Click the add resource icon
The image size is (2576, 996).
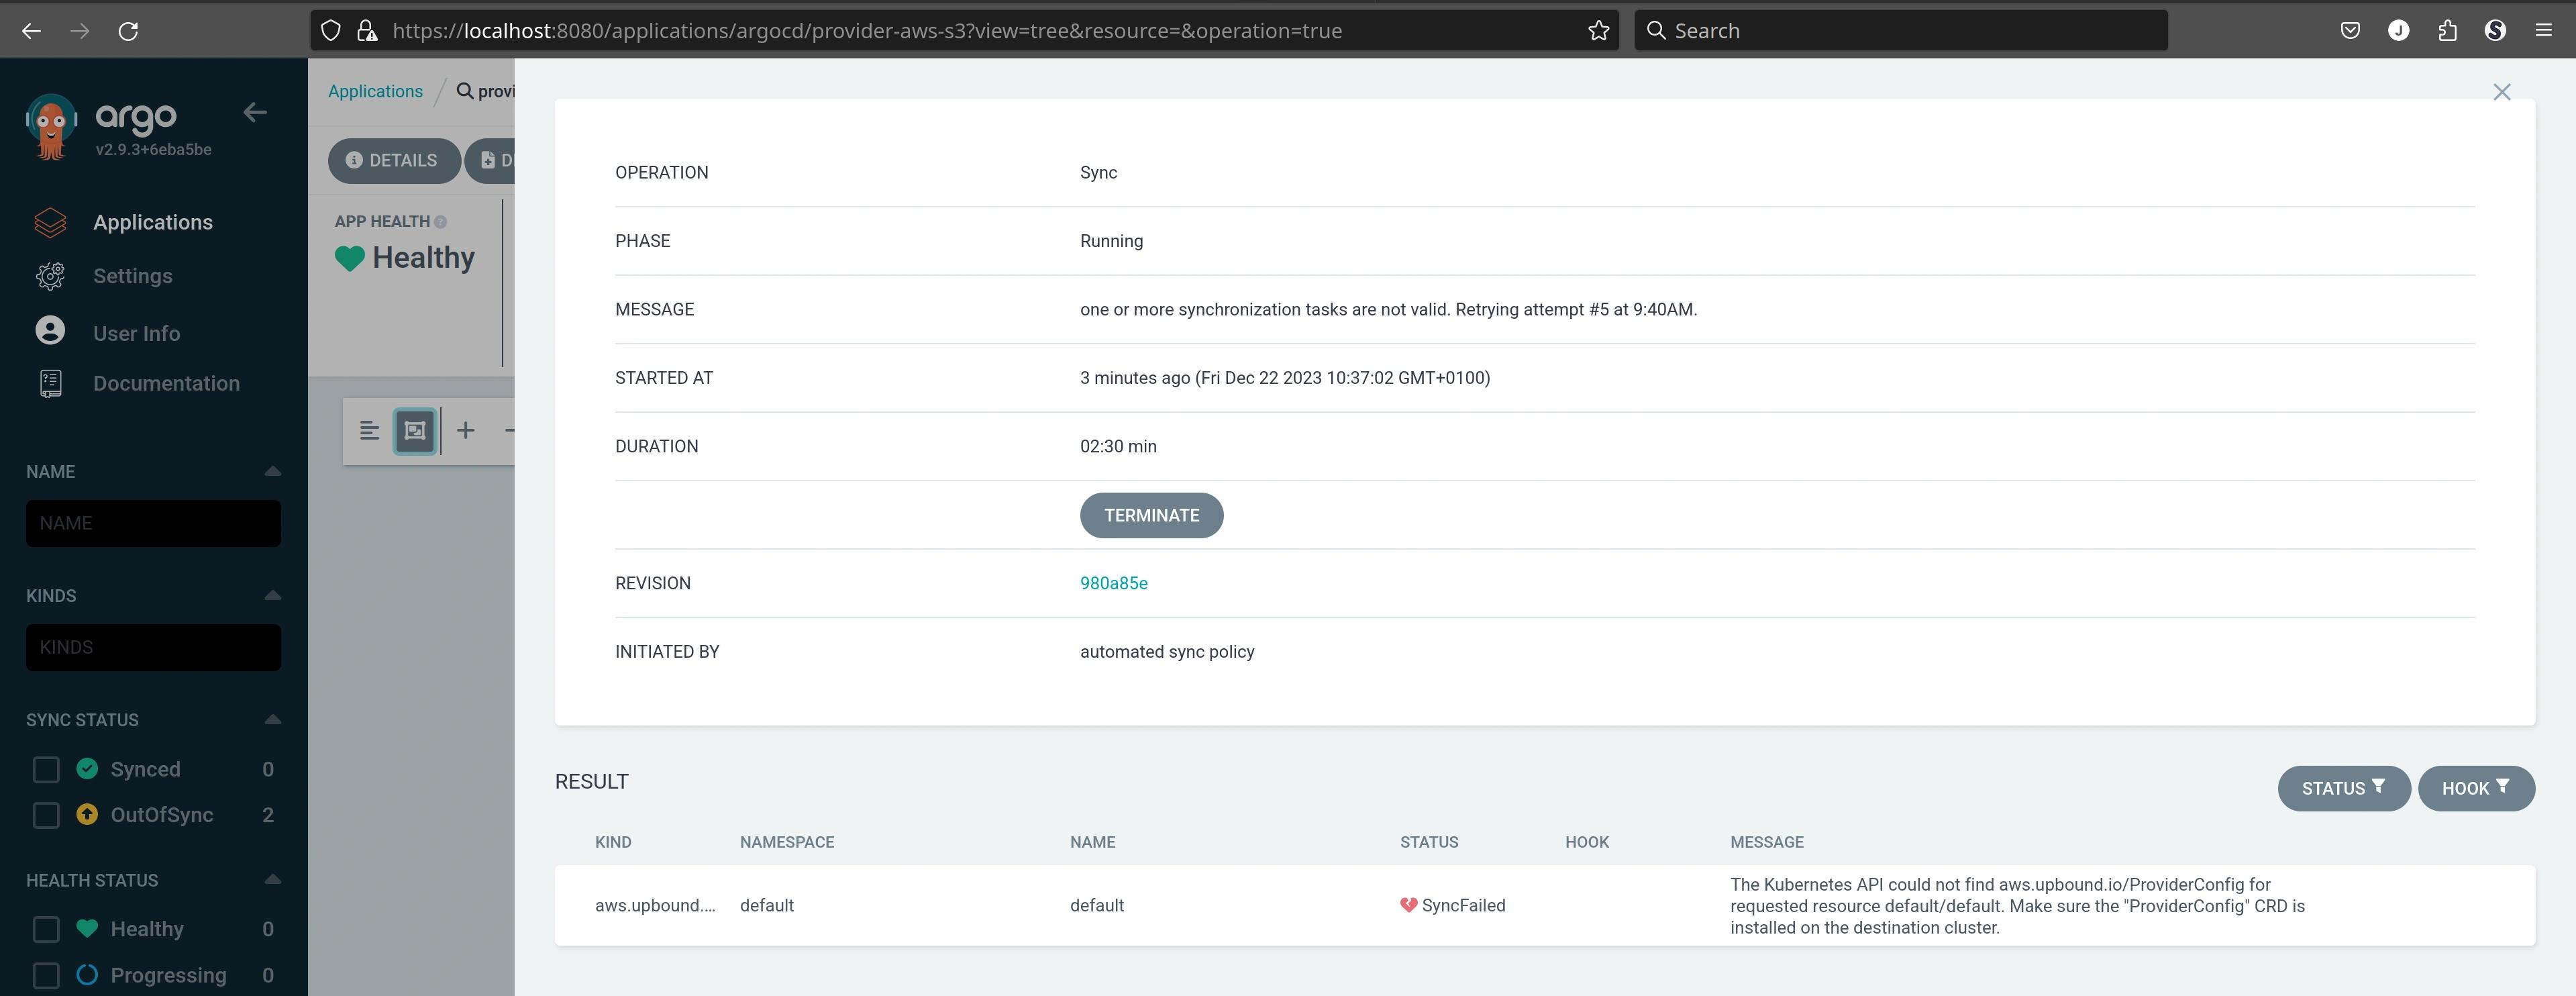tap(465, 431)
